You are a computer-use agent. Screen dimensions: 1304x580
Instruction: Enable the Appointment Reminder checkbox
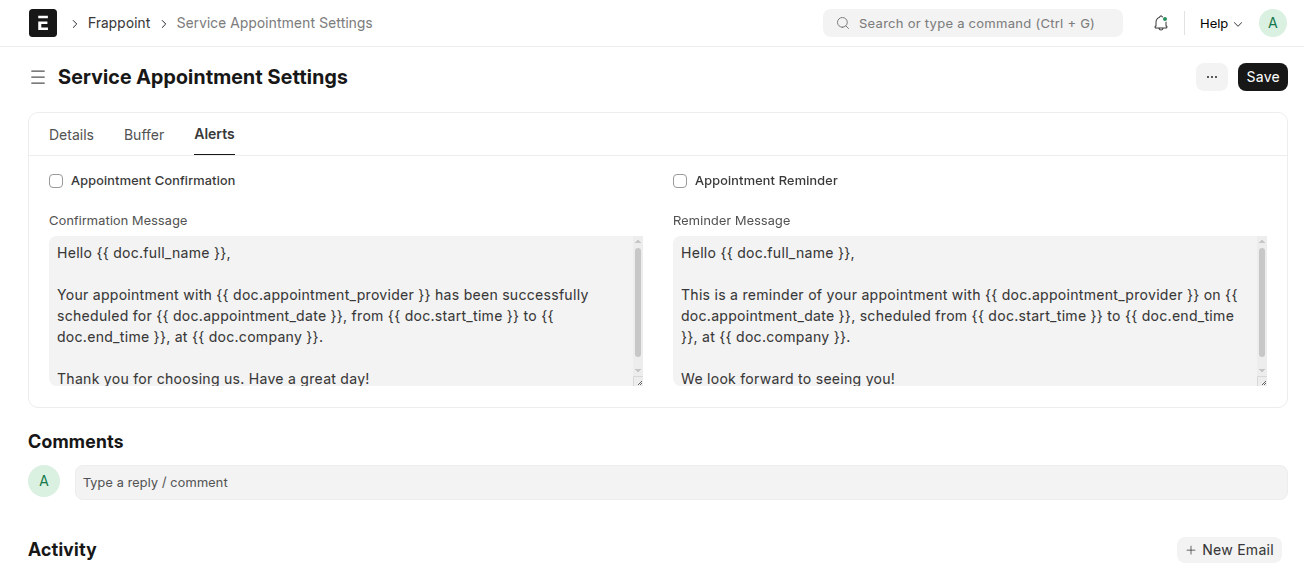pyautogui.click(x=680, y=181)
